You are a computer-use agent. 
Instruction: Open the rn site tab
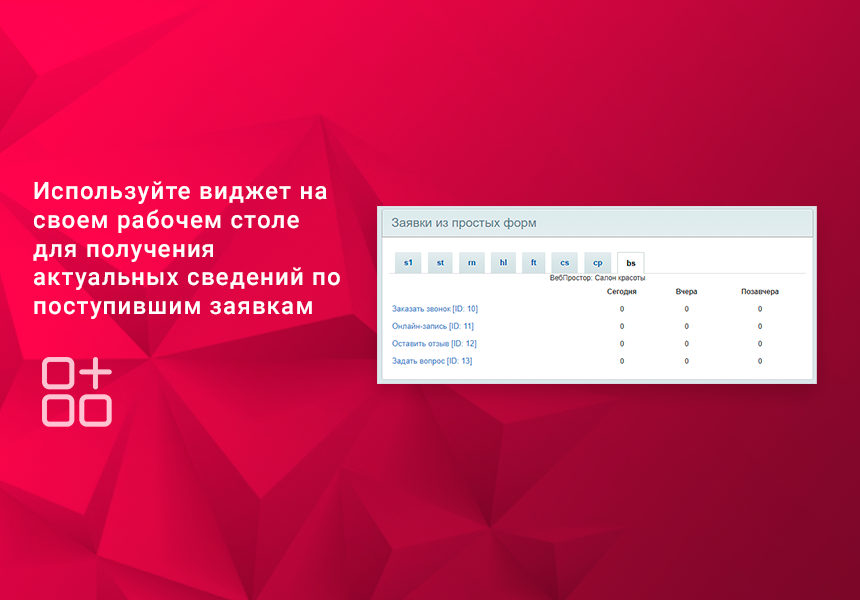(x=471, y=263)
